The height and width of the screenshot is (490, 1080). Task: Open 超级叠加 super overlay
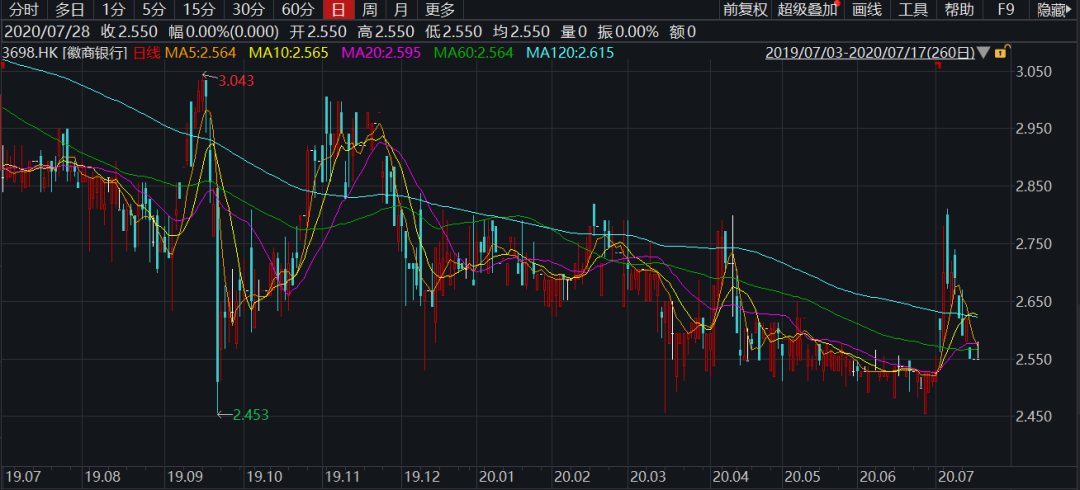tap(808, 10)
